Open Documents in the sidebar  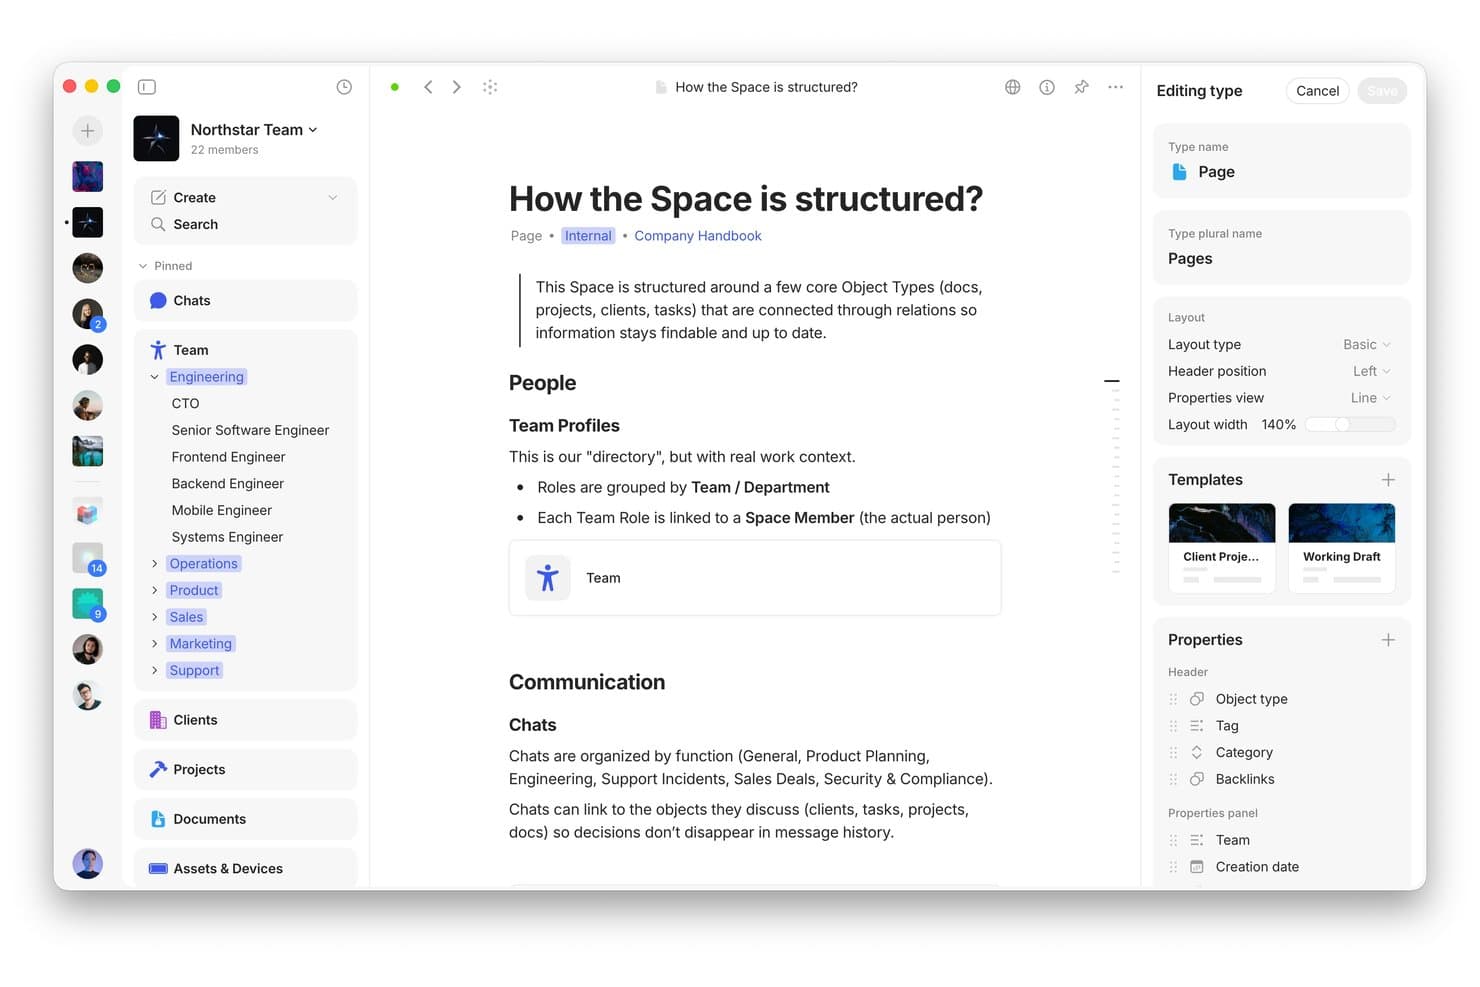pyautogui.click(x=246, y=819)
